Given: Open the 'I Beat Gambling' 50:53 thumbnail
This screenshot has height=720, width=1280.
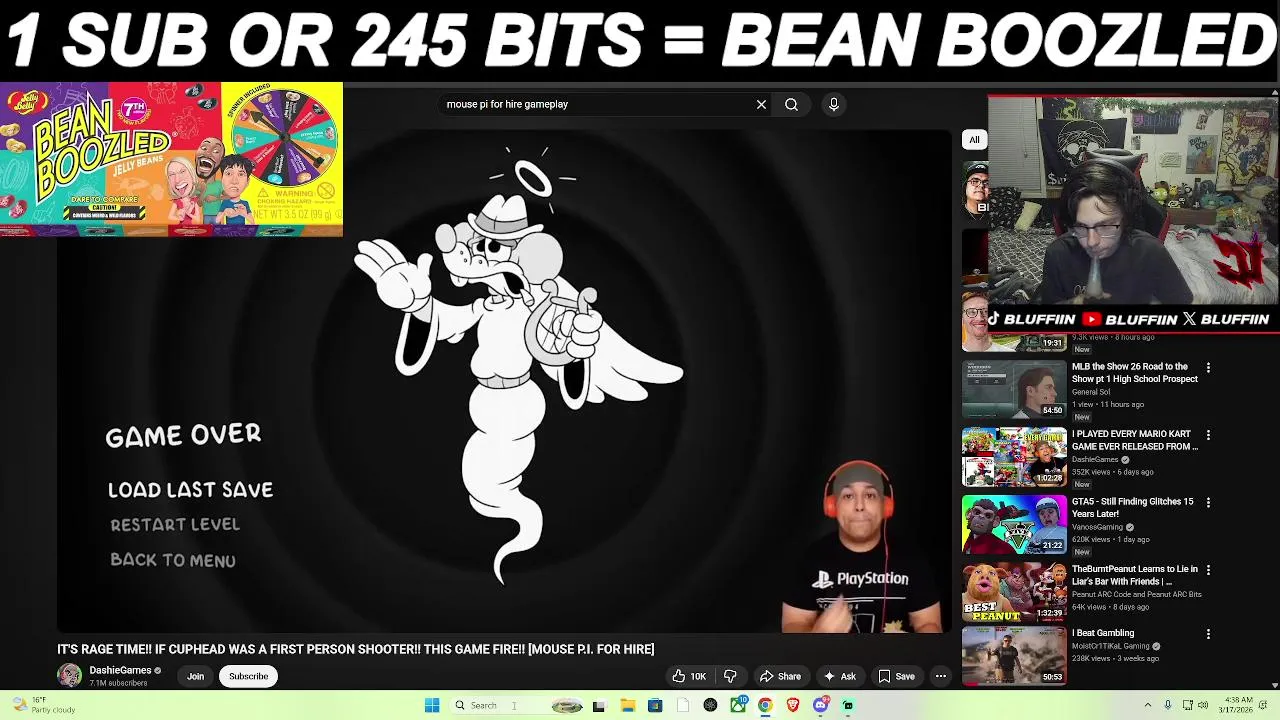Looking at the screenshot, I should tap(1014, 656).
